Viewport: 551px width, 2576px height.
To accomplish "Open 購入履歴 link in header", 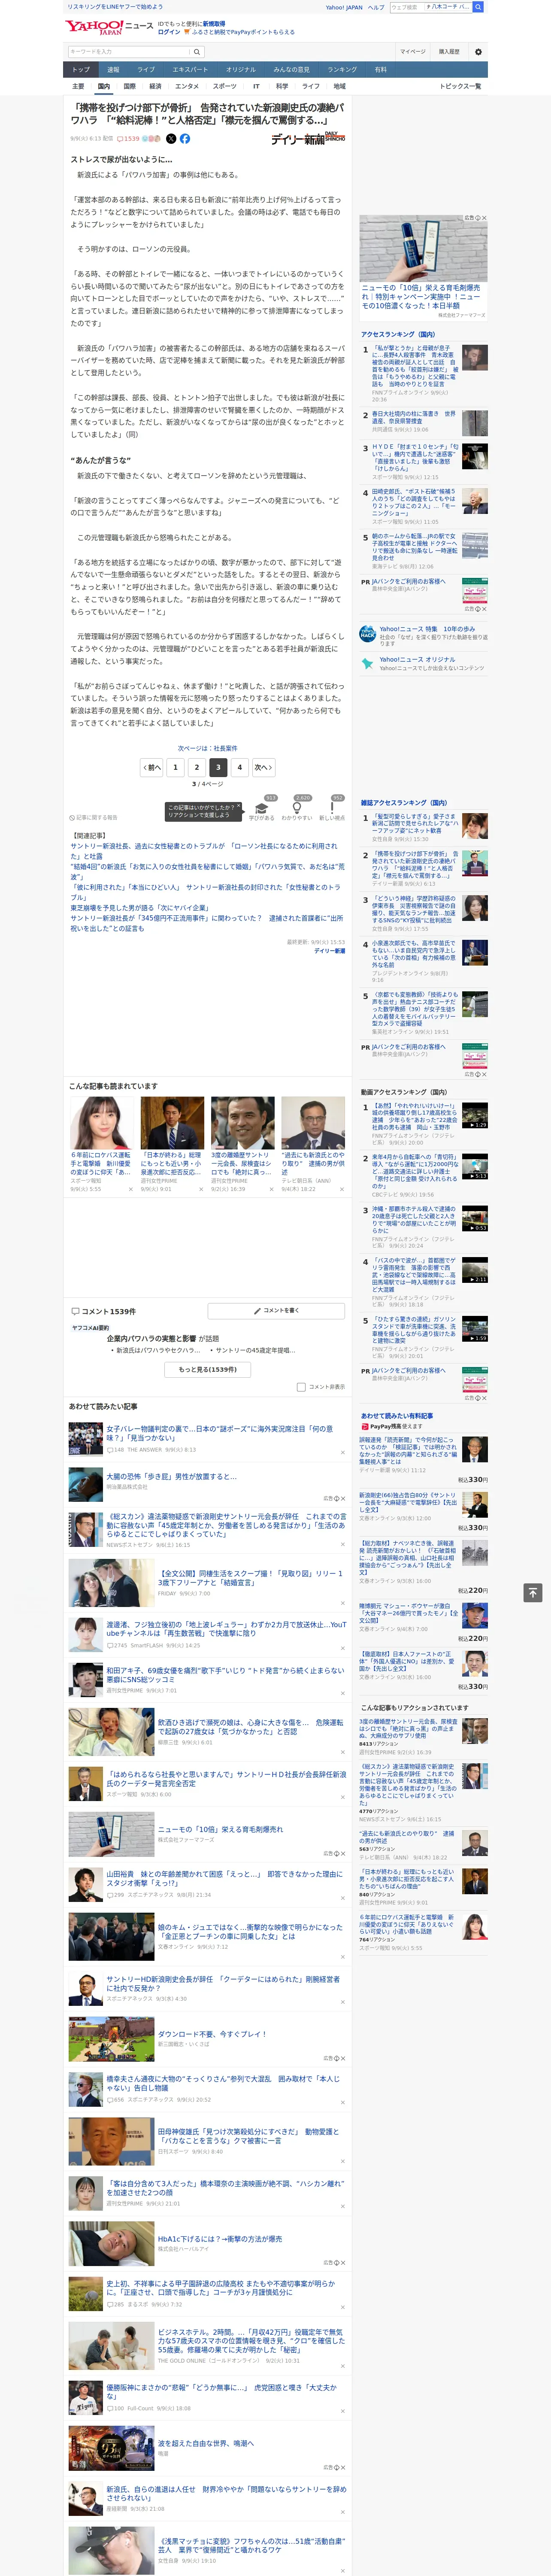I will 449,52.
